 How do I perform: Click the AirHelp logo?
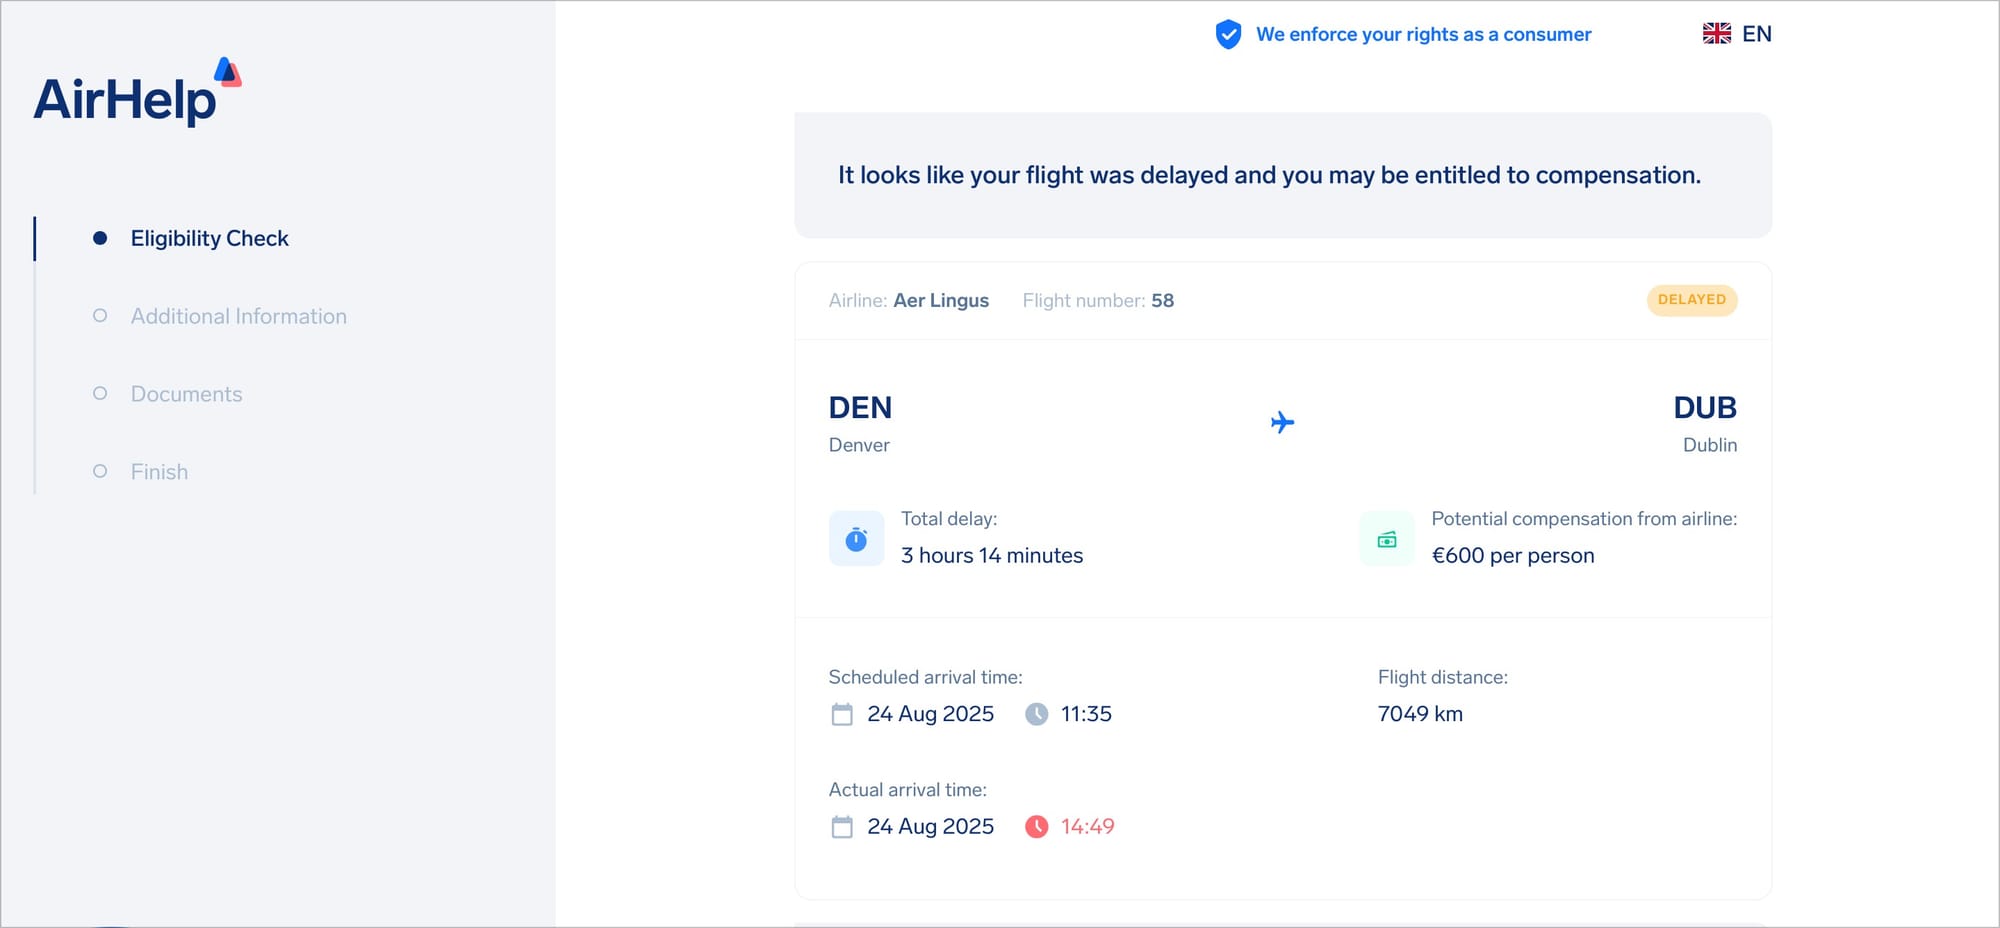coord(138,92)
